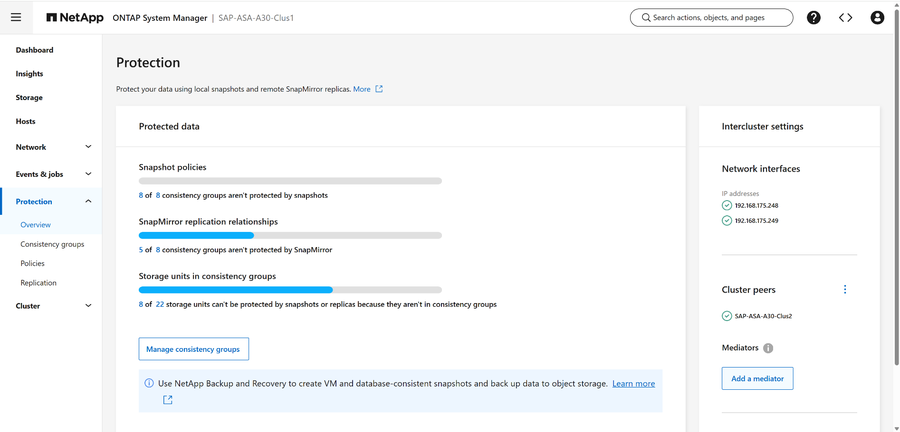Open the user account profile icon
This screenshot has height=432, width=900.
[877, 18]
